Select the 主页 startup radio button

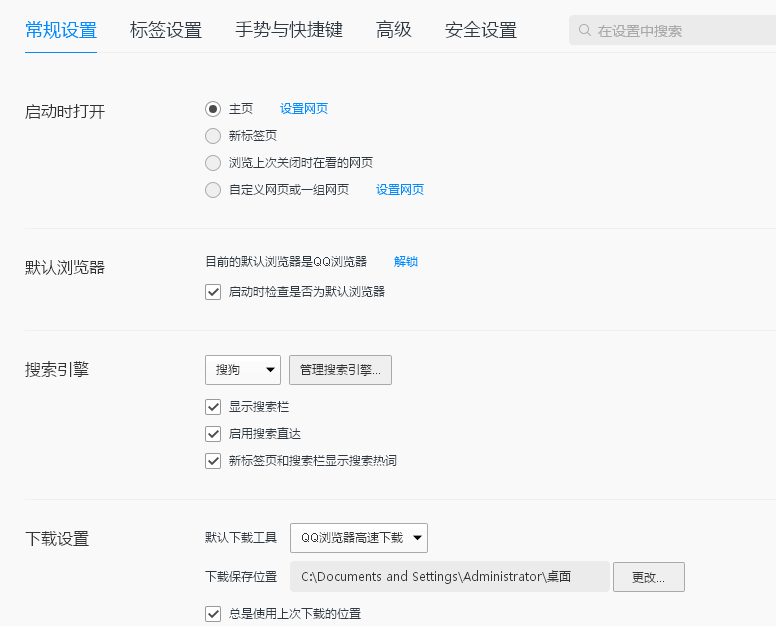coord(213,109)
